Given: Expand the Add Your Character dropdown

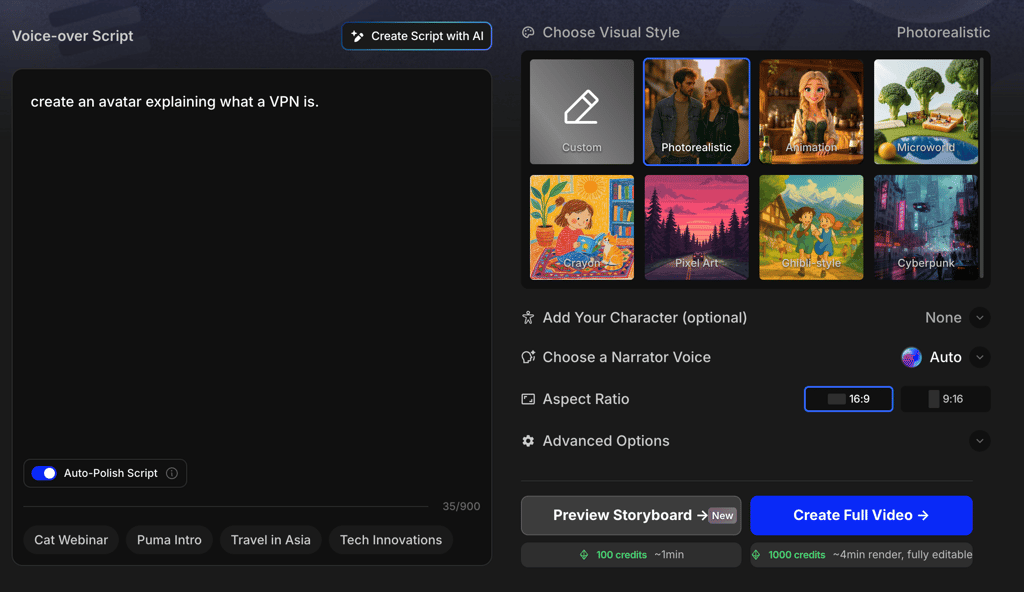Looking at the screenshot, I should pyautogui.click(x=980, y=318).
